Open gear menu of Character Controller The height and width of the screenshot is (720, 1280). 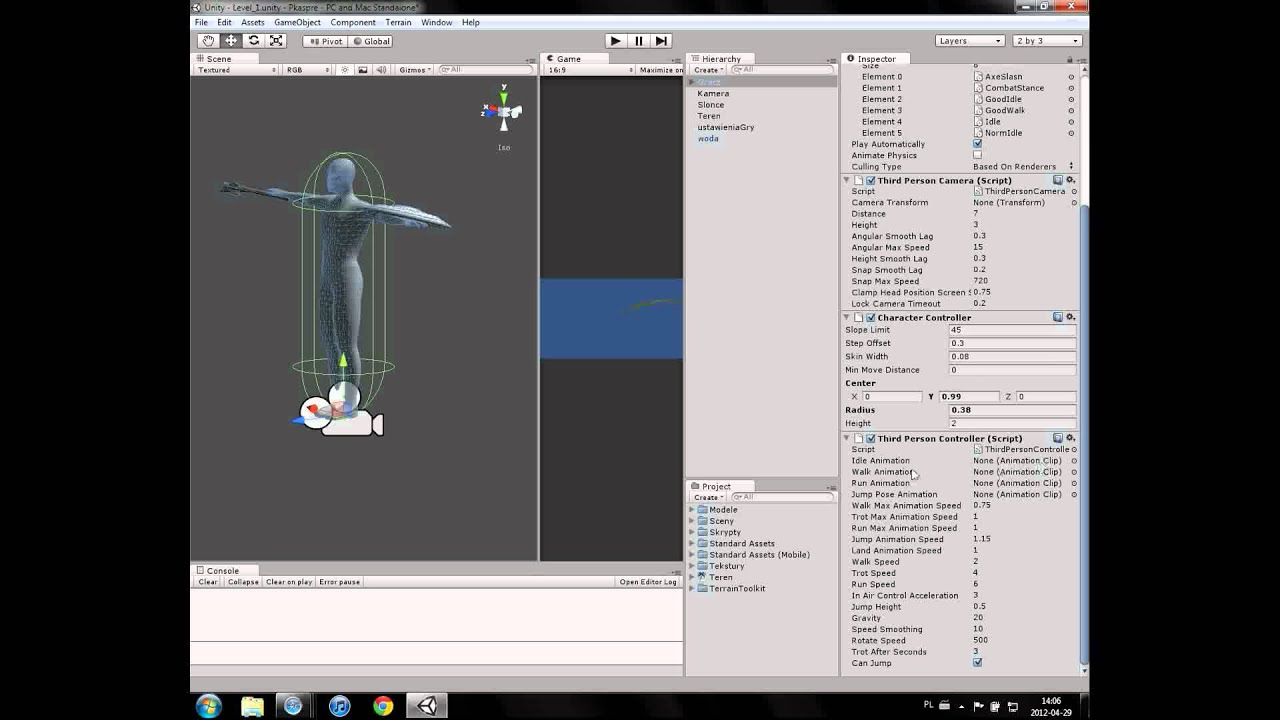(x=1070, y=317)
